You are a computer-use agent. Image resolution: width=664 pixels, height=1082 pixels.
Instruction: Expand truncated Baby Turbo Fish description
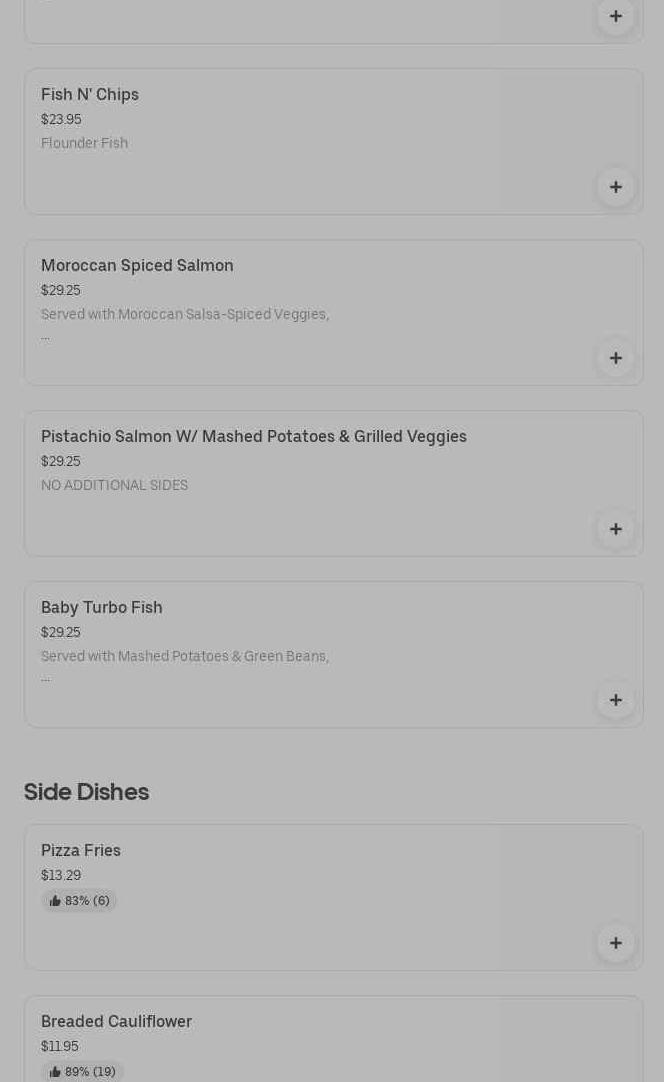pos(45,679)
